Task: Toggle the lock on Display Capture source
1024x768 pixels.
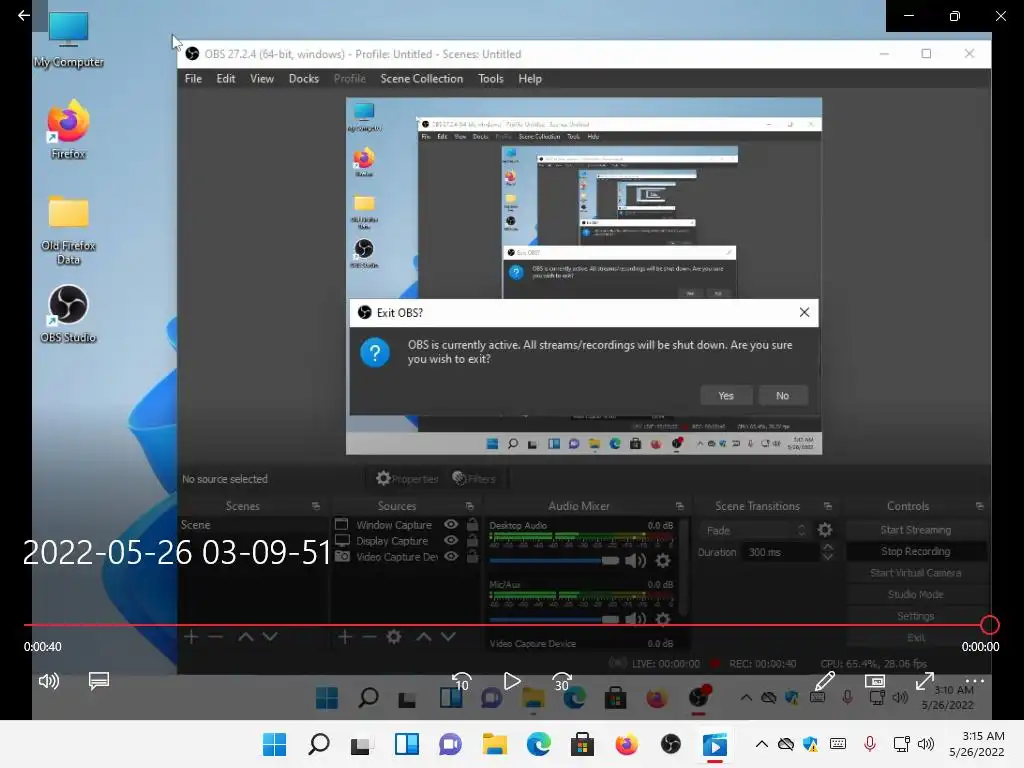Action: pos(472,541)
